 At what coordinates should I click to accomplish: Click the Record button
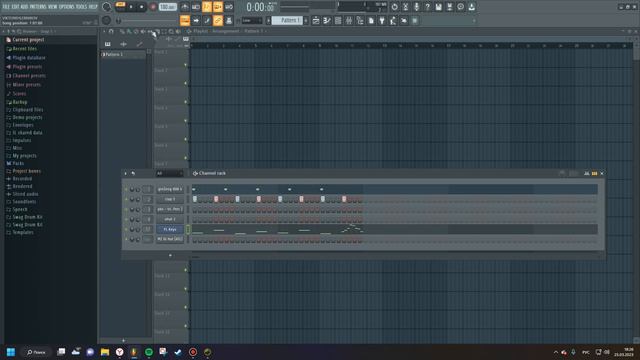click(153, 7)
